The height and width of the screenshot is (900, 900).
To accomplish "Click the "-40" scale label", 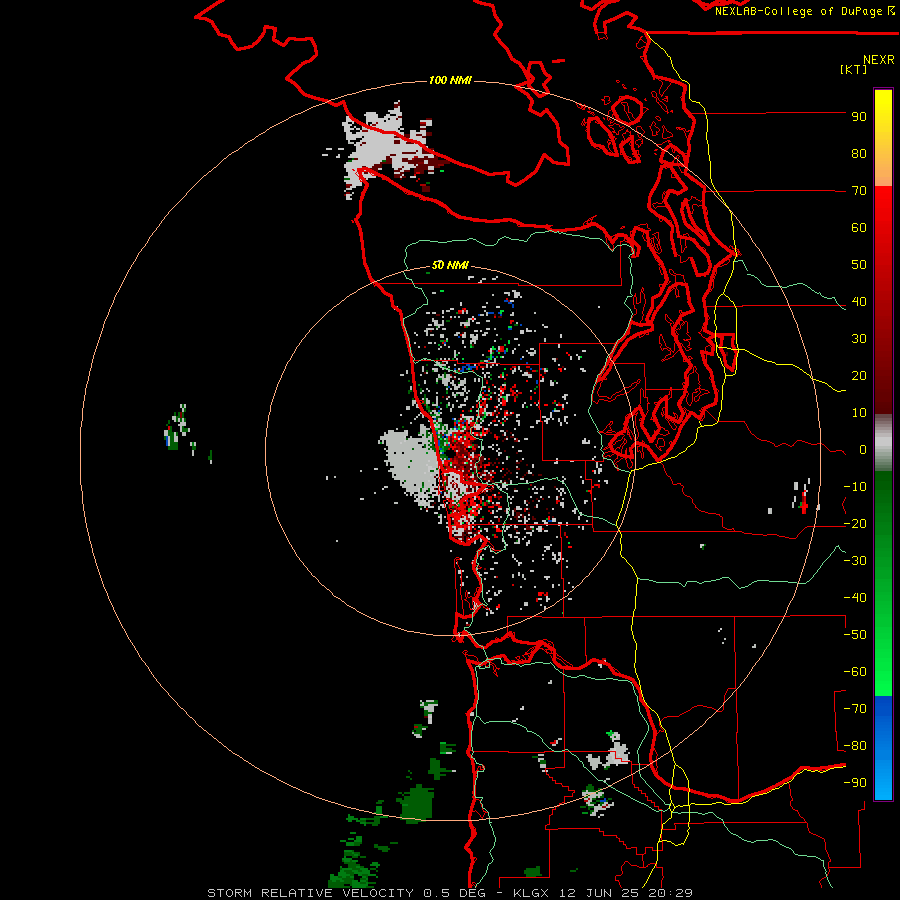I will tap(855, 598).
